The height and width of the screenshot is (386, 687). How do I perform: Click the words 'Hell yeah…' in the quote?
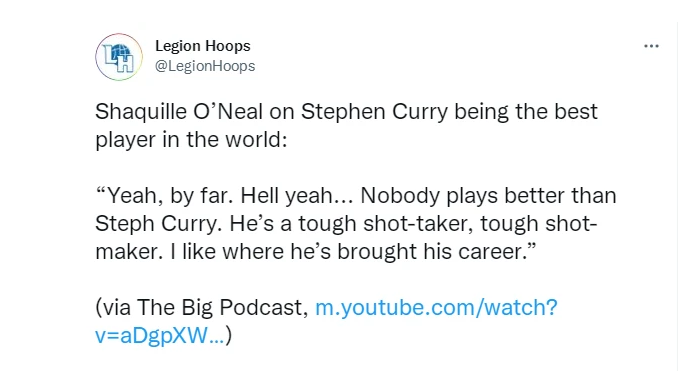pyautogui.click(x=297, y=195)
